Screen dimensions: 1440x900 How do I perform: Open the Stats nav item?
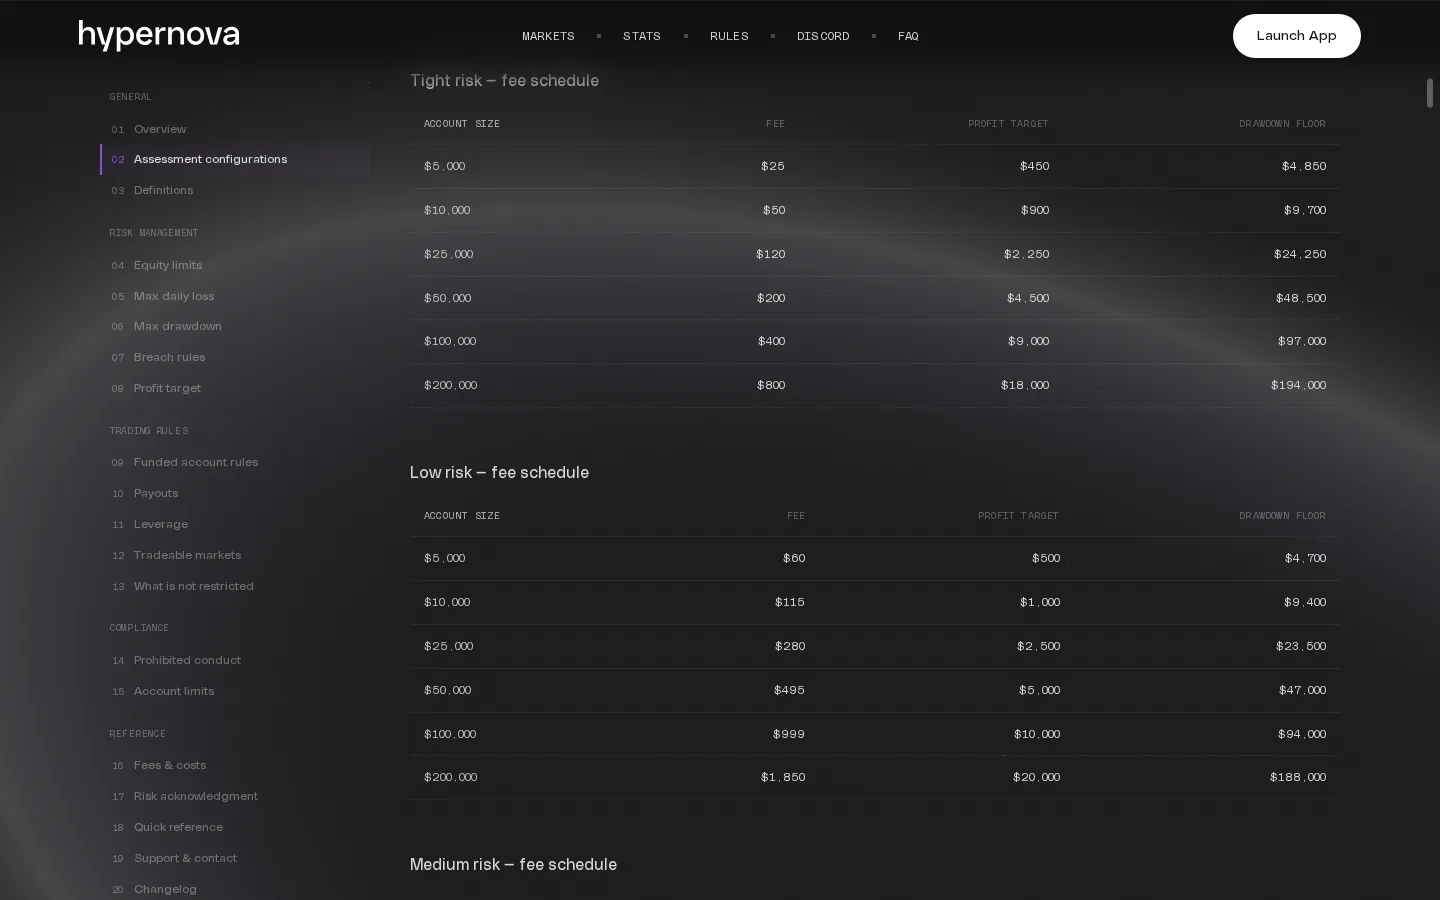(642, 36)
